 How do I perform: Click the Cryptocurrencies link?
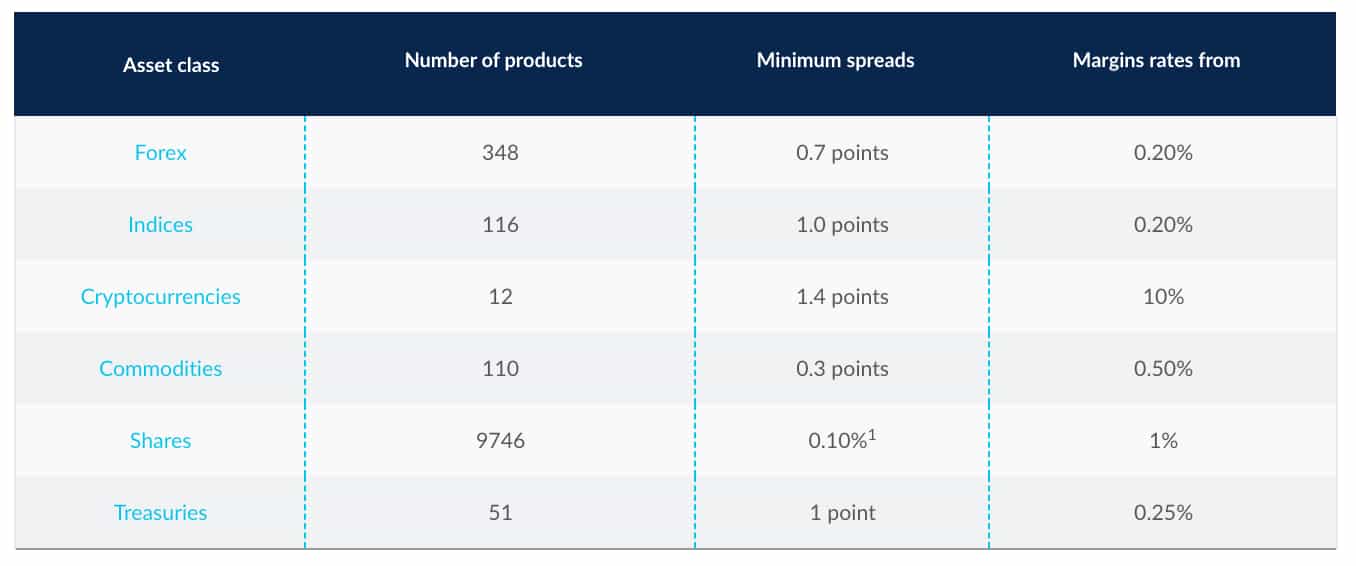(x=160, y=297)
